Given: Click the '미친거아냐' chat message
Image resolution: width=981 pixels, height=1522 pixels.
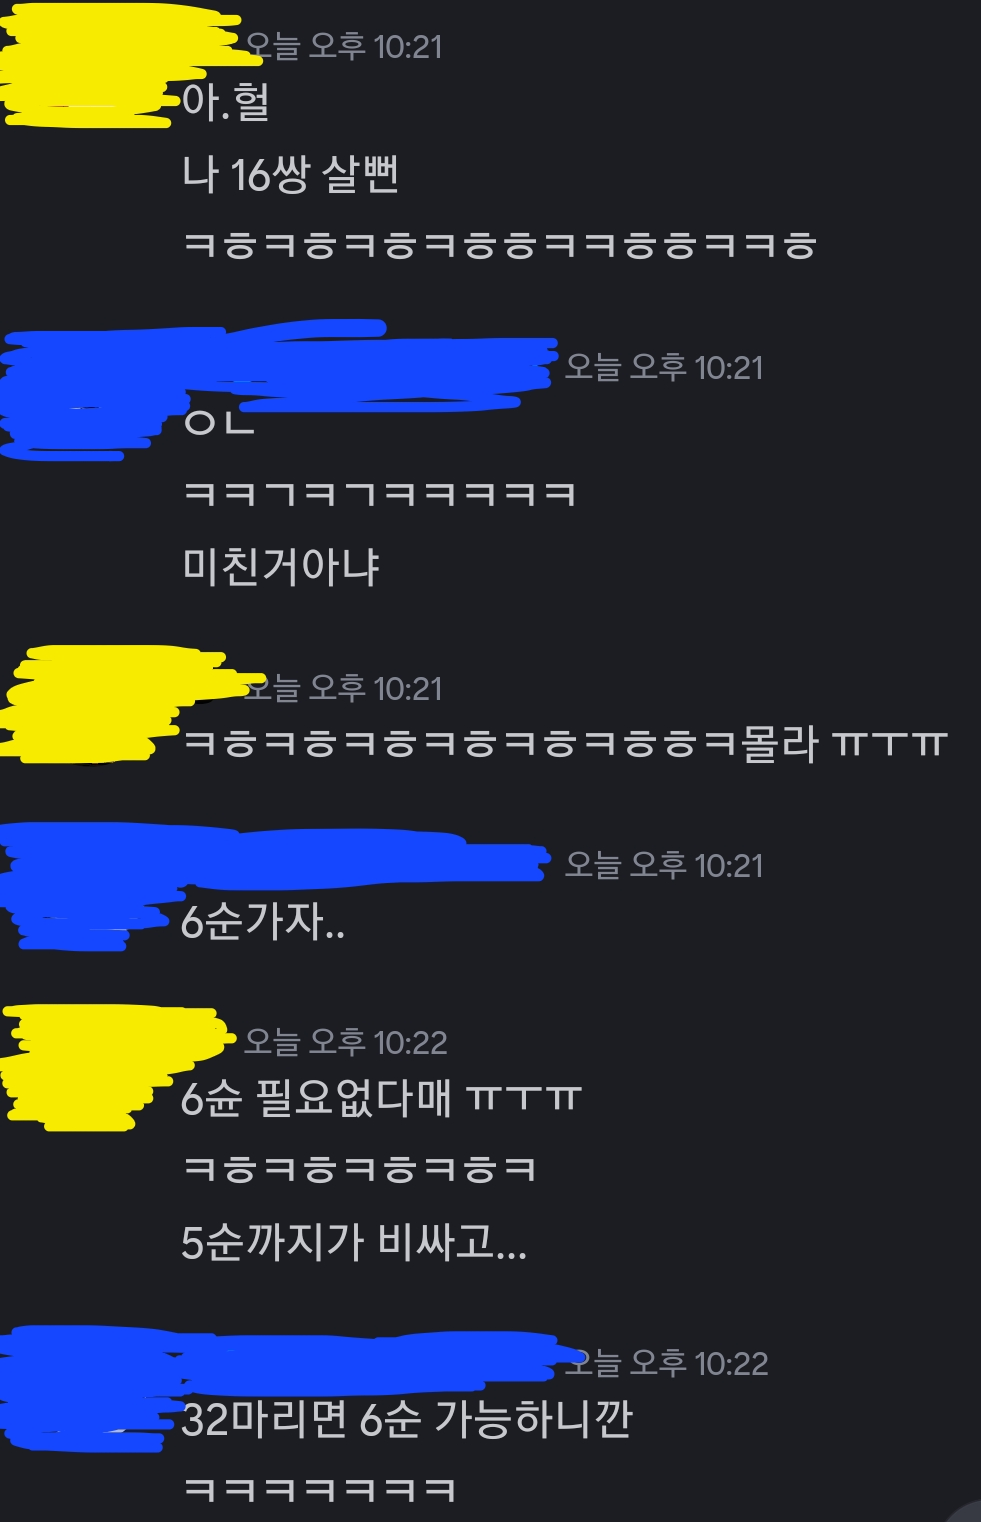Looking at the screenshot, I should [281, 567].
